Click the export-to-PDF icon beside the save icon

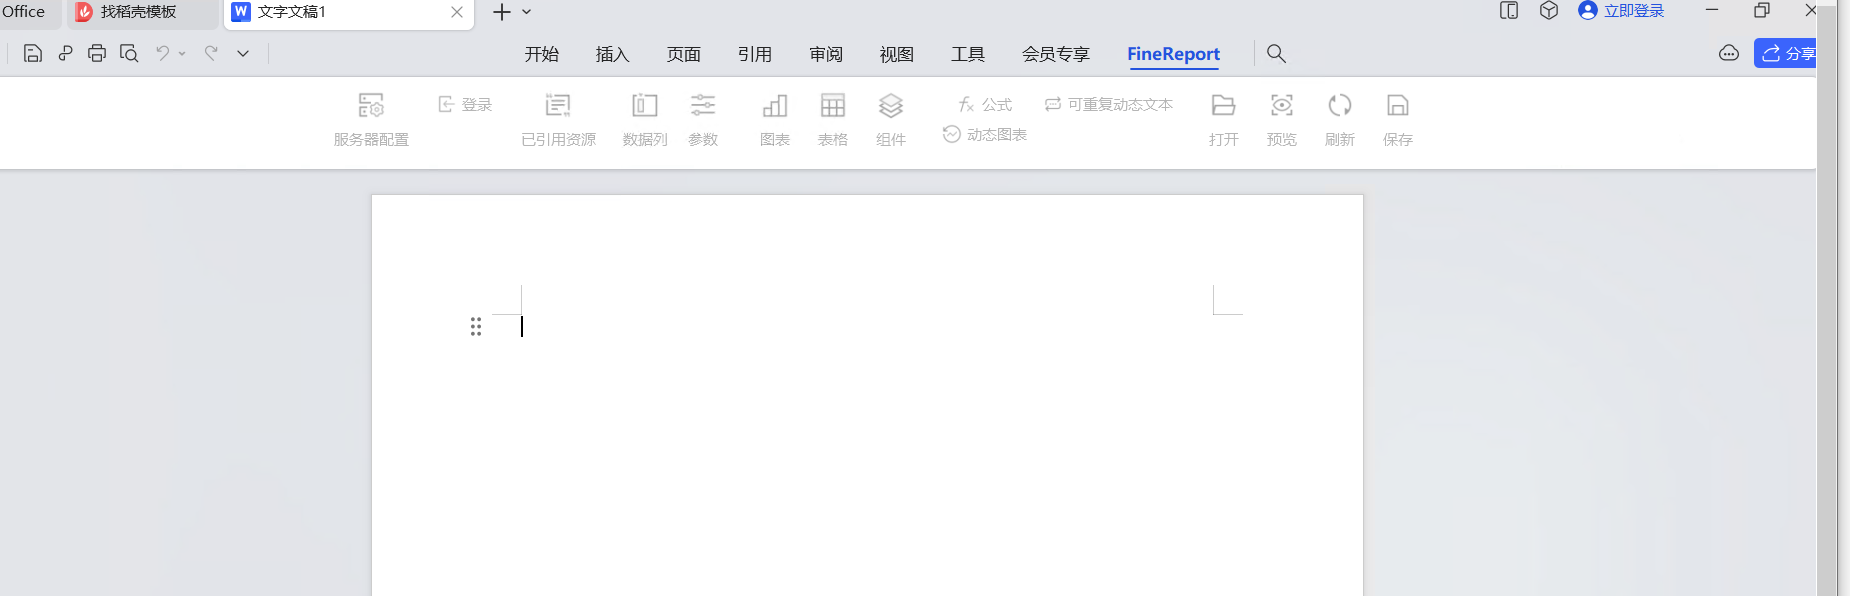[x=65, y=54]
